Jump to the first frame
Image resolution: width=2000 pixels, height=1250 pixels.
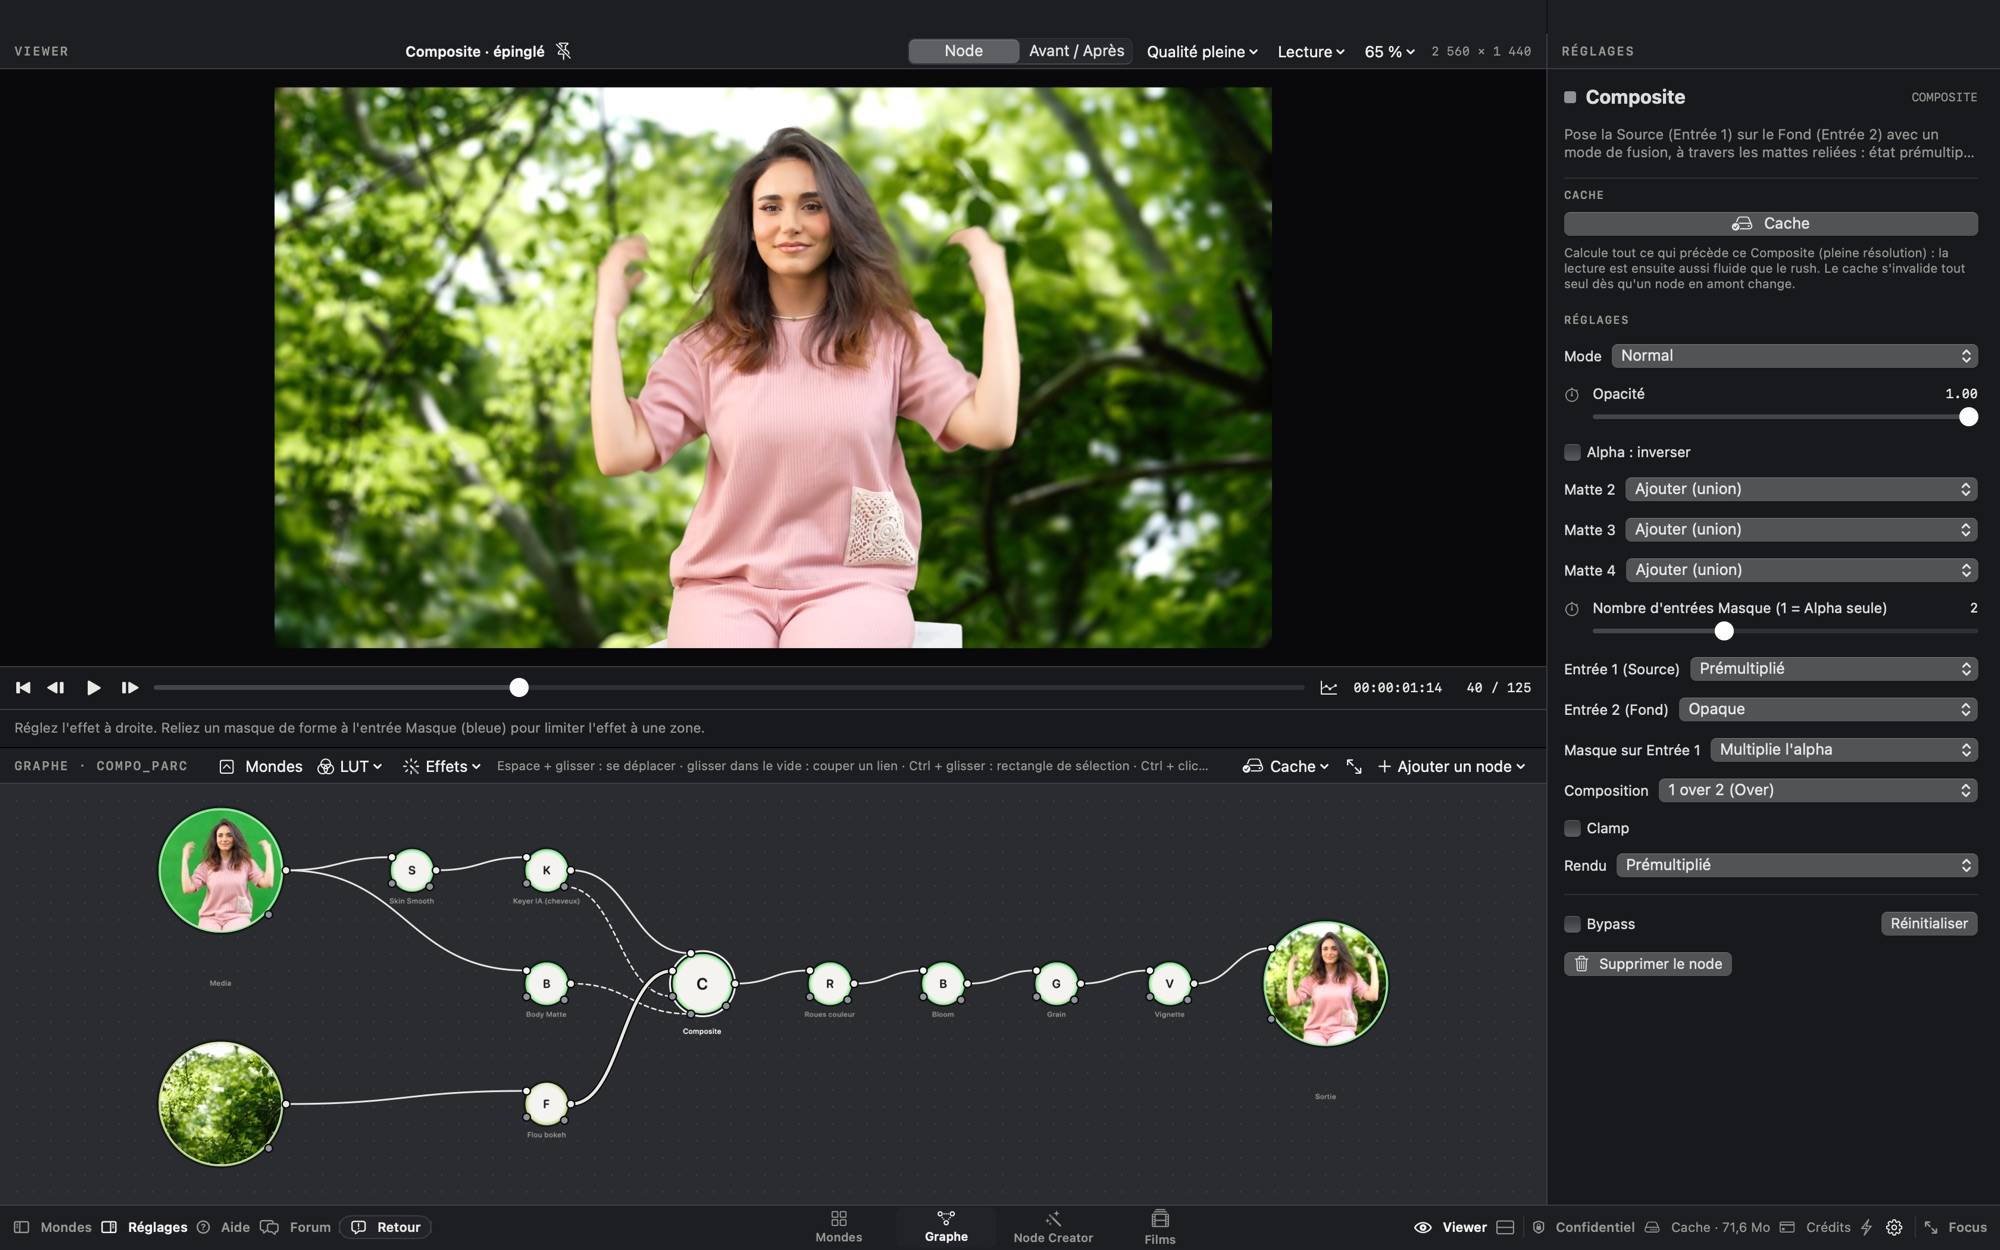point(23,688)
